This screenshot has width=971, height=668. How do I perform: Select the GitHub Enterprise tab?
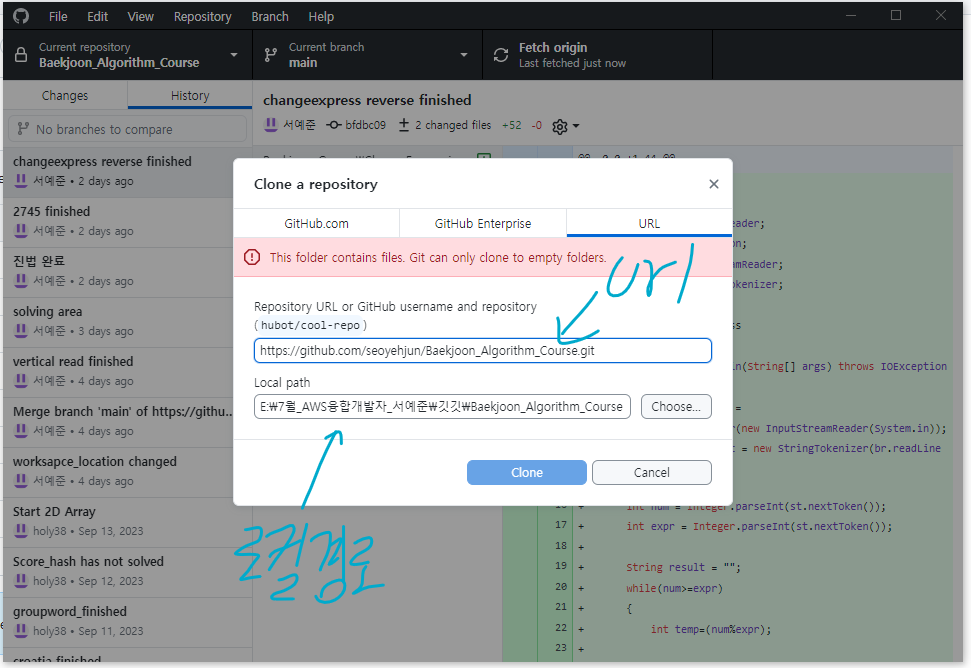tap(483, 223)
